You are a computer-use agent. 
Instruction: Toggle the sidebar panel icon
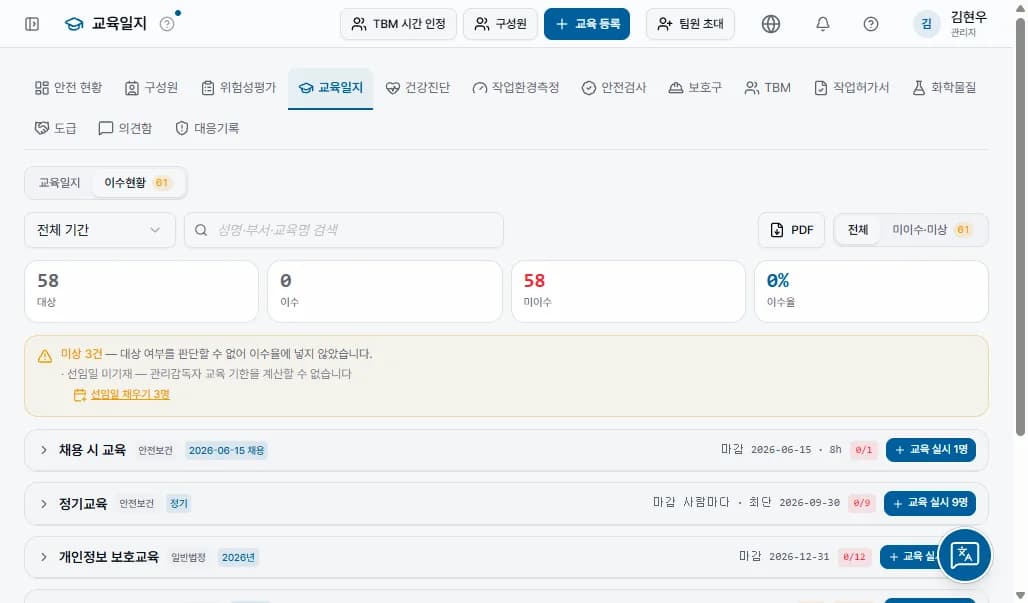pyautogui.click(x=31, y=24)
